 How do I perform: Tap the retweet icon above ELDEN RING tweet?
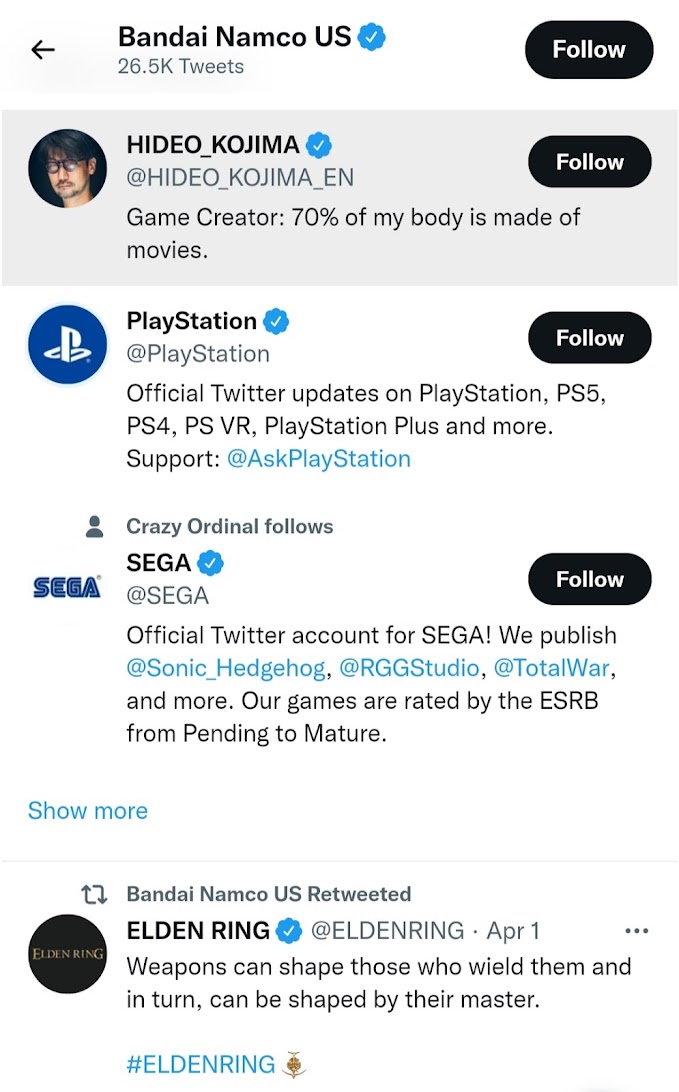[93, 894]
